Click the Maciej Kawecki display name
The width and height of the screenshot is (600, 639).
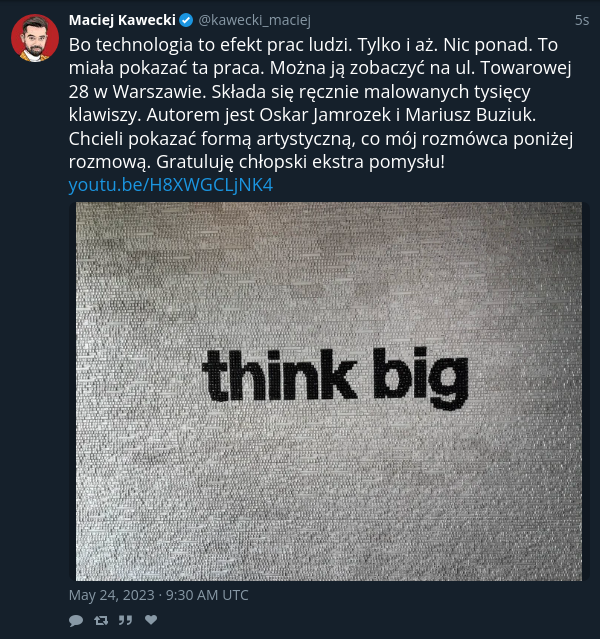point(122,20)
